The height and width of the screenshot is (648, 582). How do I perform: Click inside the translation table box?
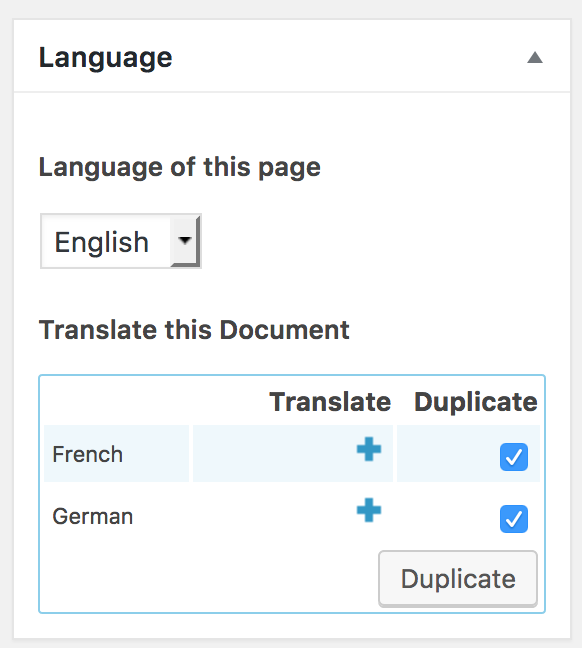click(x=292, y=494)
